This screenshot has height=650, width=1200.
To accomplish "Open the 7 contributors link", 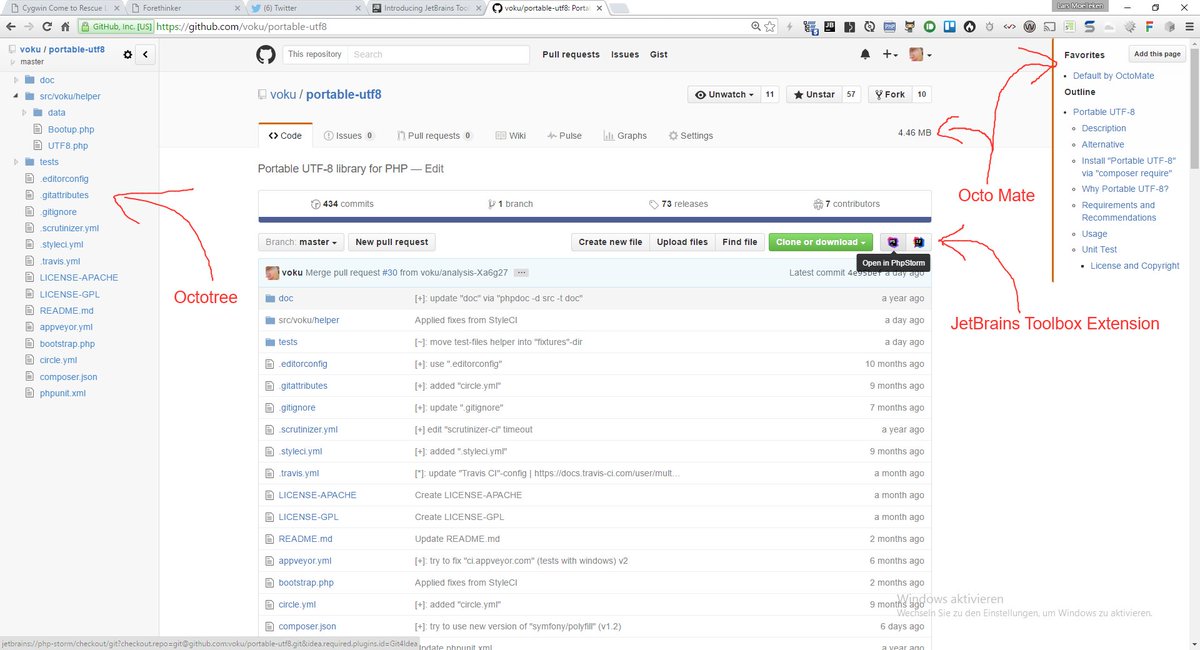I will (846, 204).
